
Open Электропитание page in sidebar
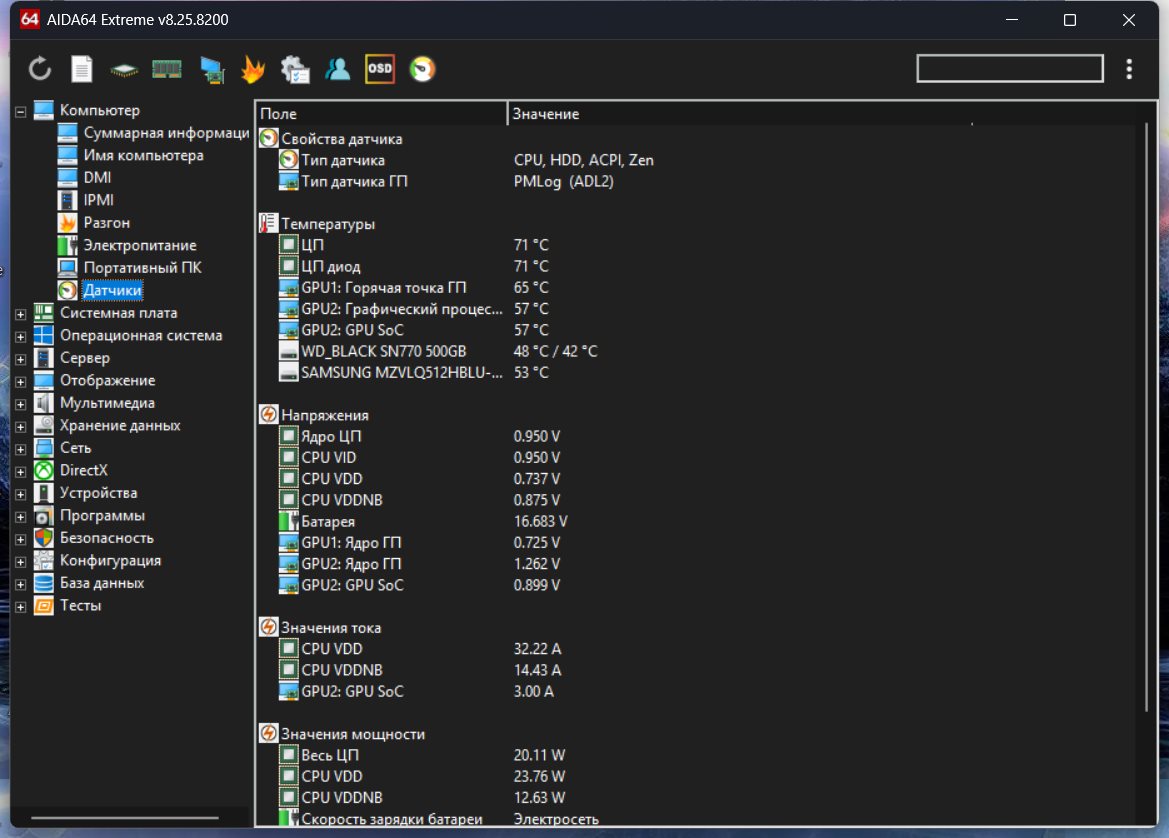[139, 245]
